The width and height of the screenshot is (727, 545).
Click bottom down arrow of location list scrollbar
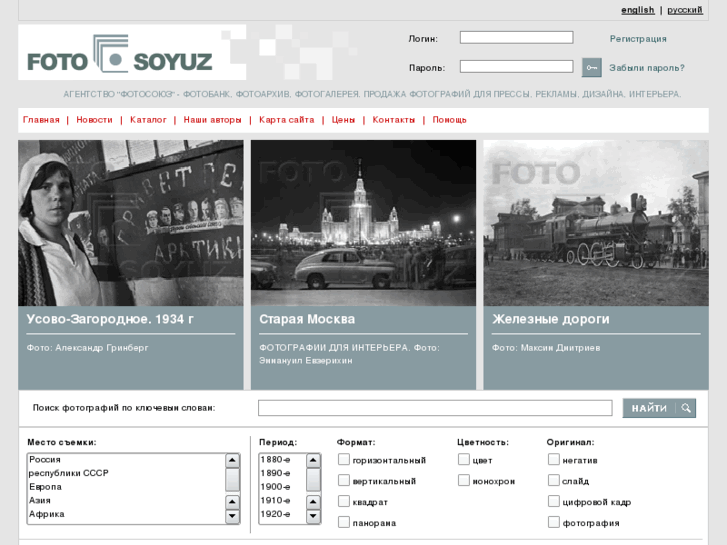pos(232,516)
